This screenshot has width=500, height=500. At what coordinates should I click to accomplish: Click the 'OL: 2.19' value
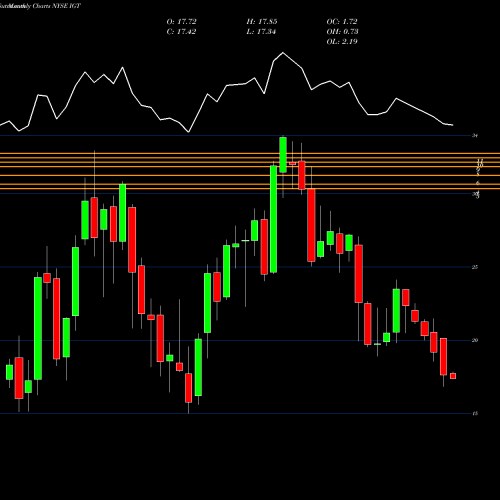click(x=342, y=42)
